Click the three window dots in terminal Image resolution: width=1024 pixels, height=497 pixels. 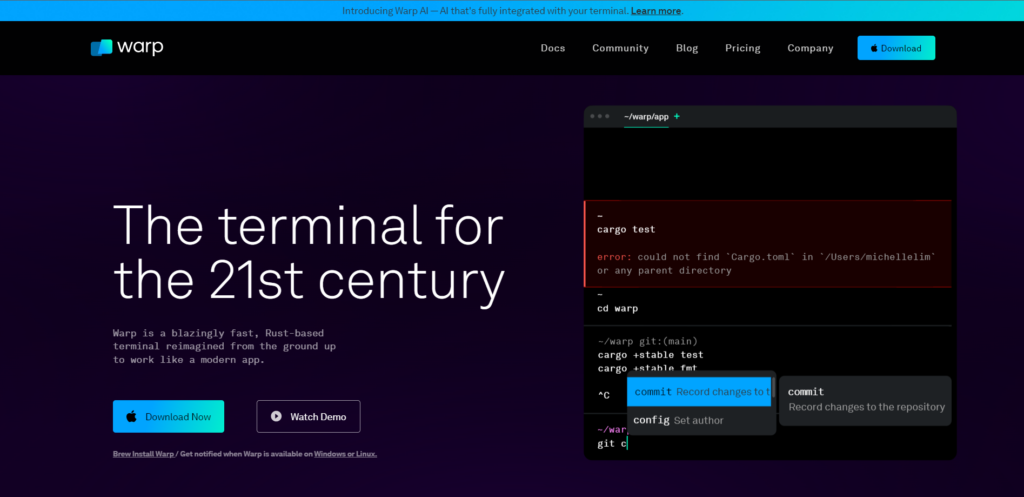point(600,117)
